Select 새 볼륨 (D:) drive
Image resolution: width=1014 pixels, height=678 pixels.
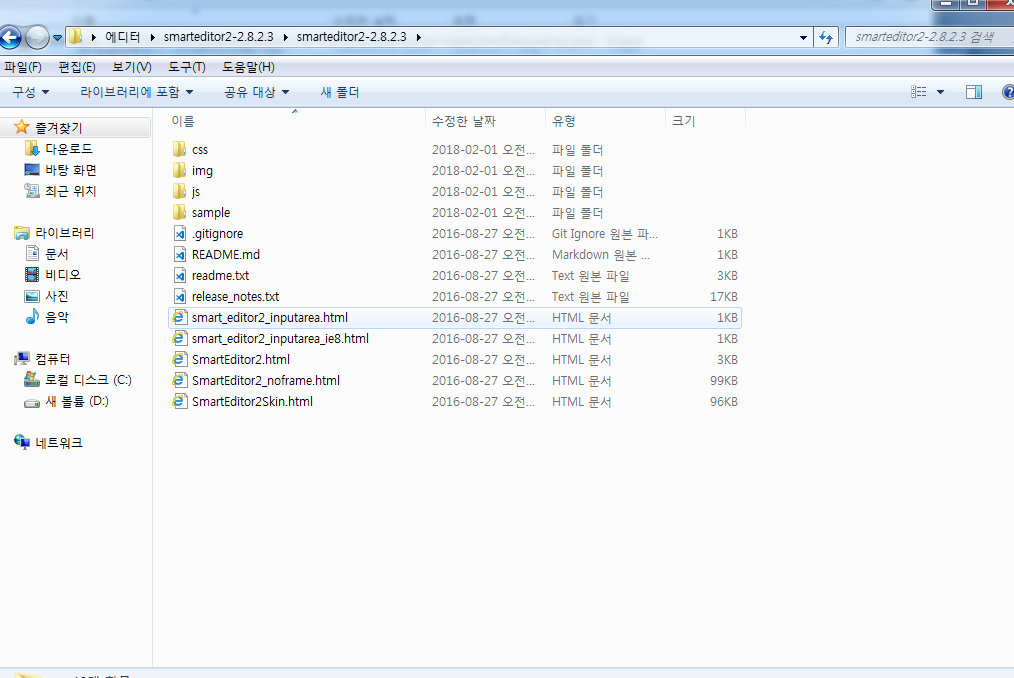coord(77,401)
